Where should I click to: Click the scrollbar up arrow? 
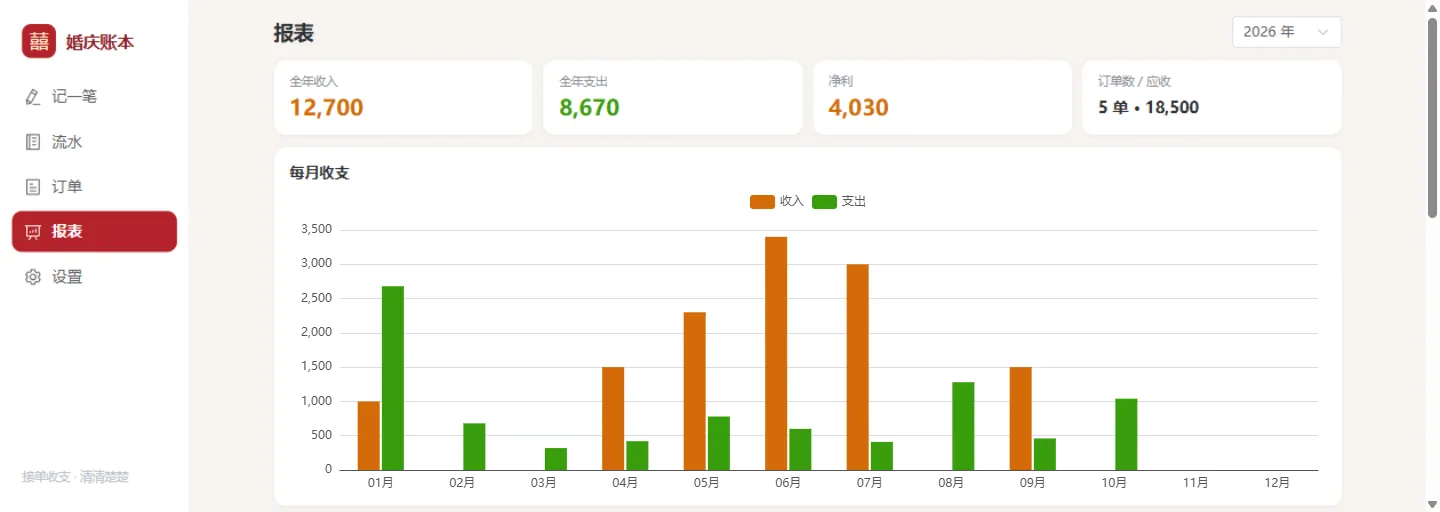point(1432,8)
